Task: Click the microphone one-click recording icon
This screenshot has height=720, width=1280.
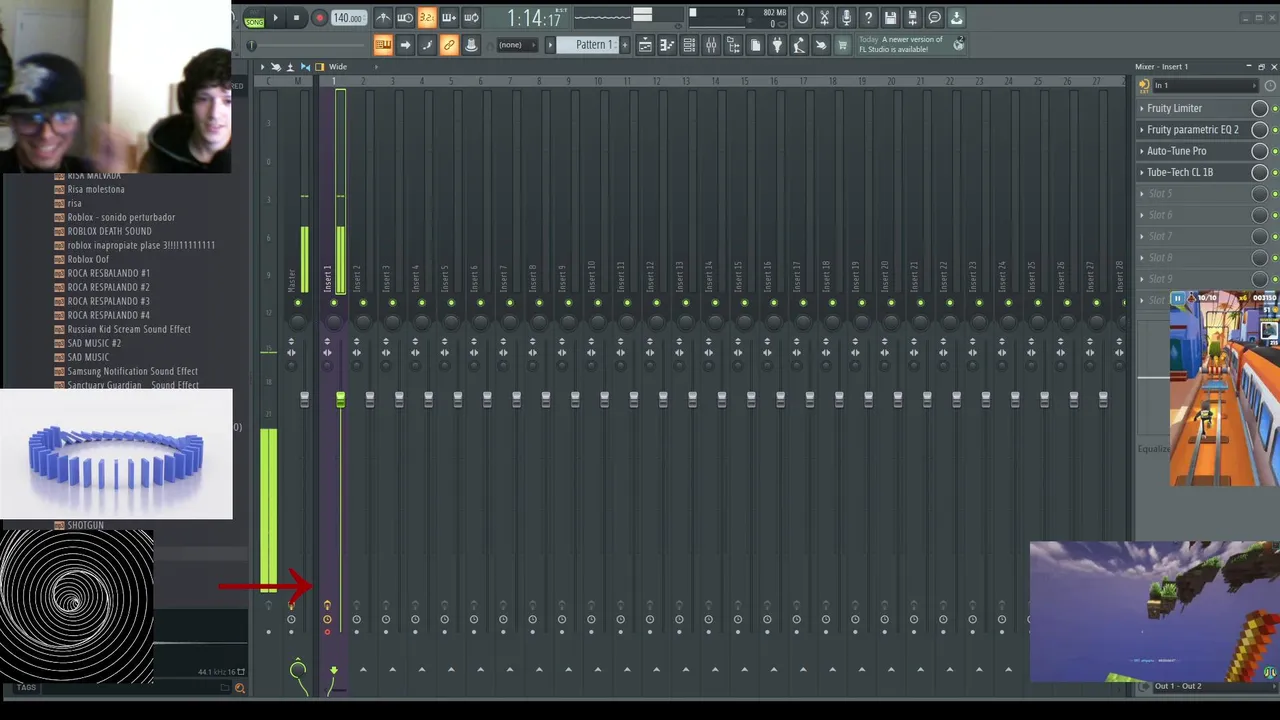Action: (x=846, y=18)
